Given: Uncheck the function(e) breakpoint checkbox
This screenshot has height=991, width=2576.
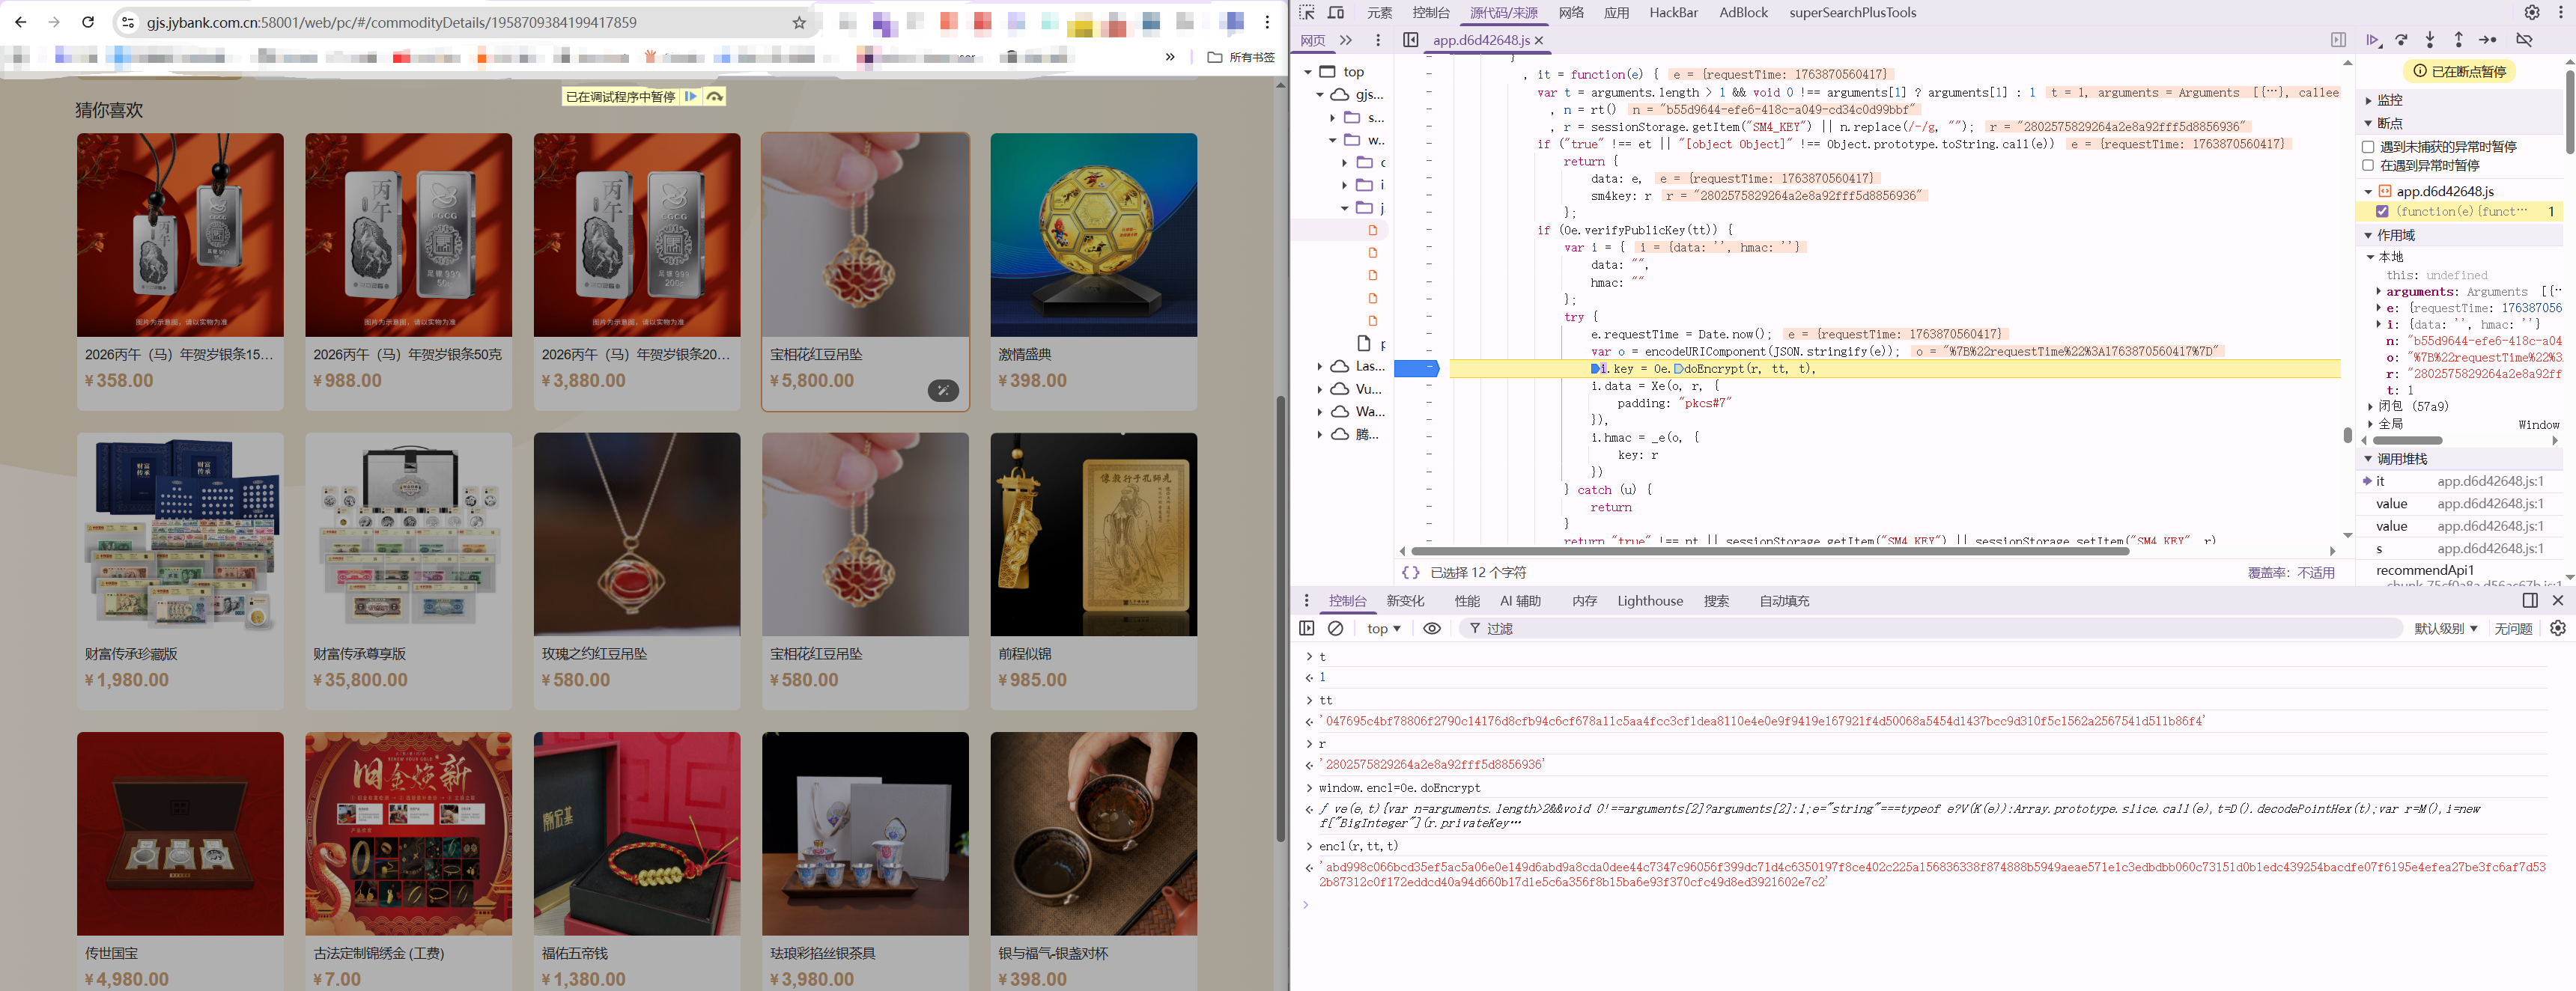Looking at the screenshot, I should [x=2382, y=212].
